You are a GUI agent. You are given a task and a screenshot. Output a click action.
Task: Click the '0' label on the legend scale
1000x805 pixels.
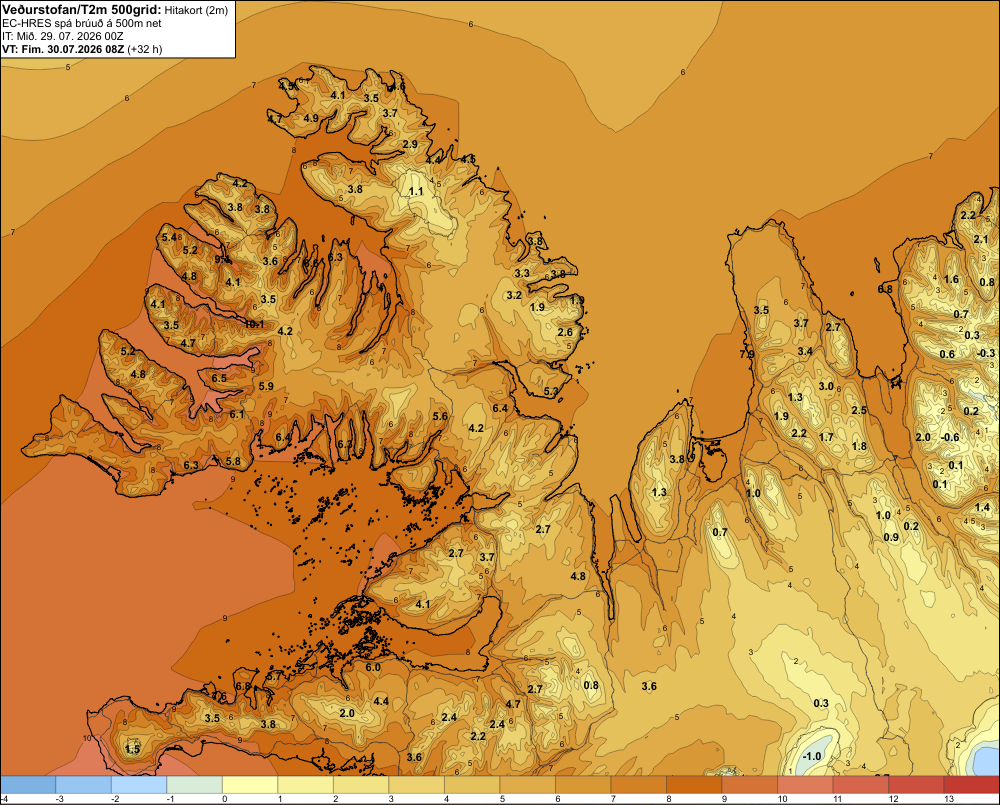[x=224, y=799]
